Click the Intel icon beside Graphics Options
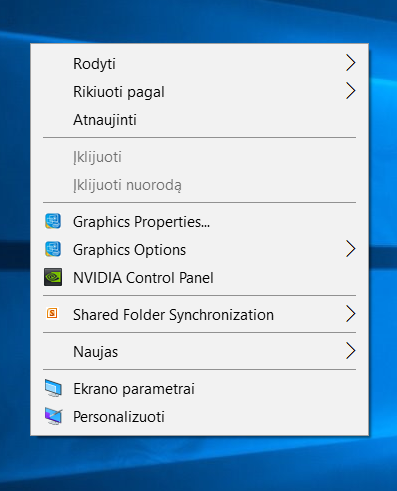397x491 pixels. [x=53, y=249]
